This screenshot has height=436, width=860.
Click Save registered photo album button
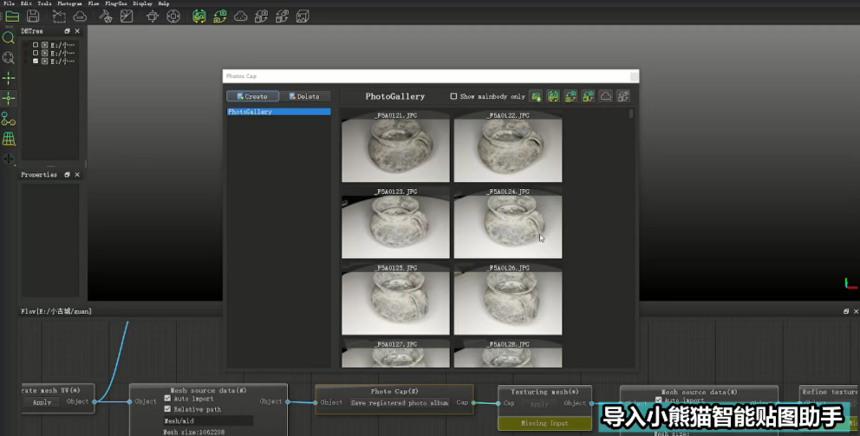[399, 403]
